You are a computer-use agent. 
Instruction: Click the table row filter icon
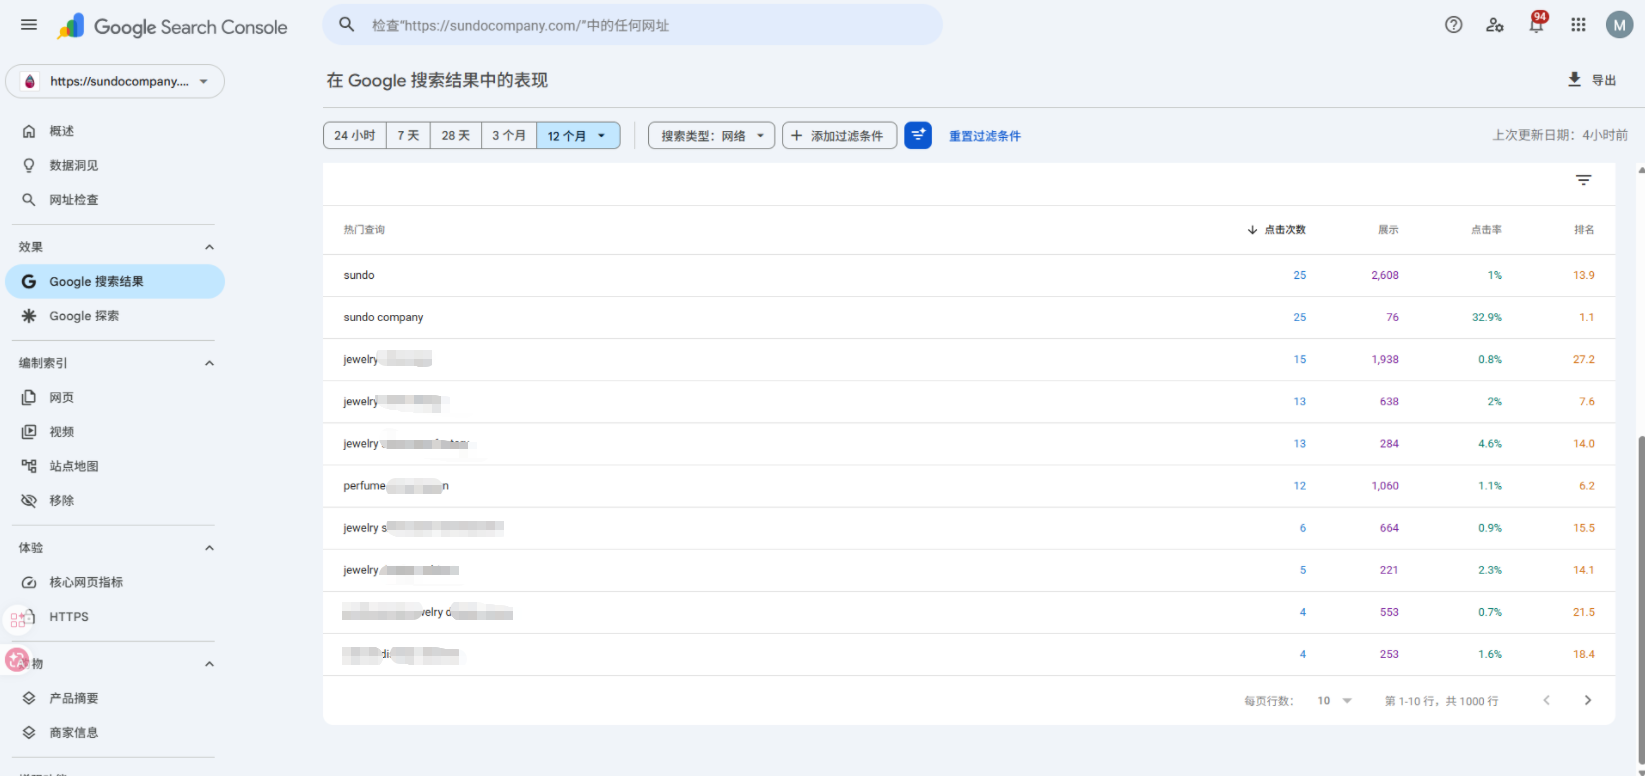pos(1584,180)
